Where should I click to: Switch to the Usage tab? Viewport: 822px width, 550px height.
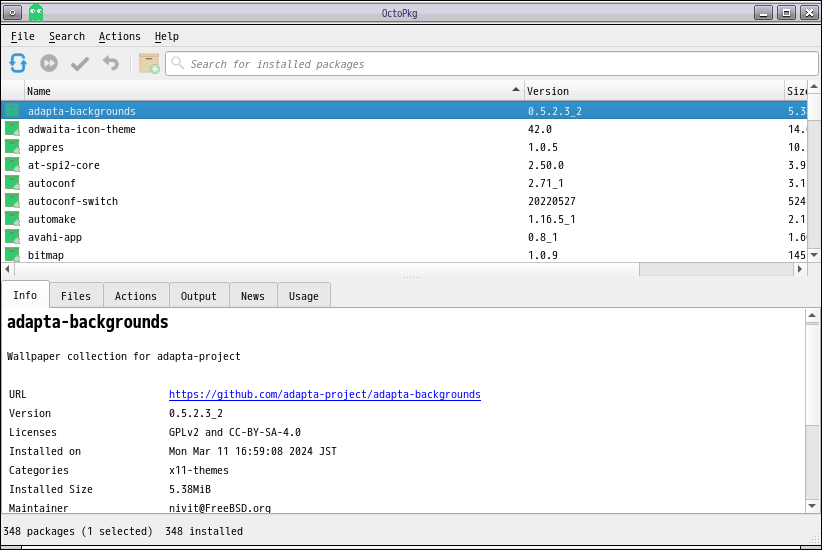click(x=304, y=296)
